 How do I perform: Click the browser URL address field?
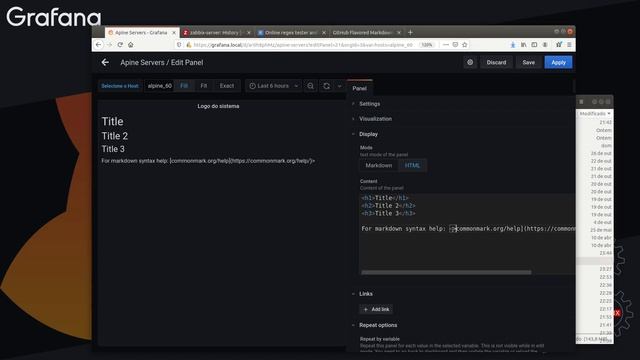303,45
